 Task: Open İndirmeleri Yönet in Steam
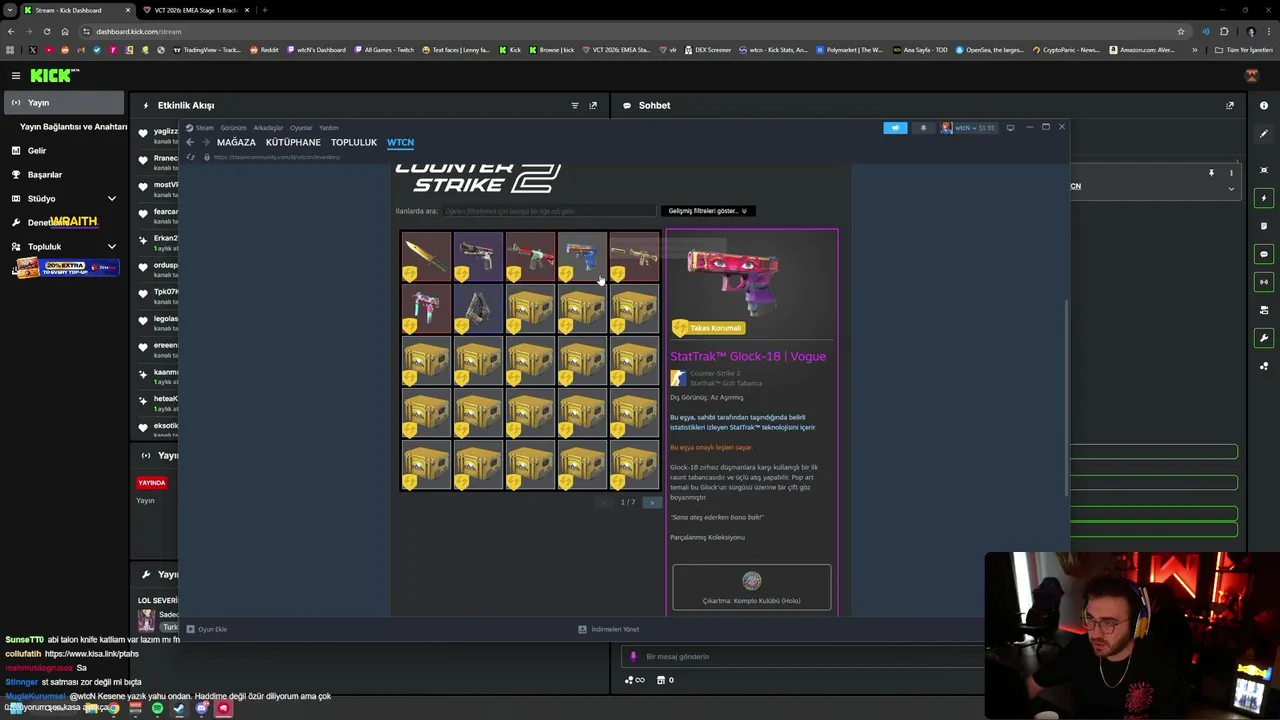(x=609, y=629)
